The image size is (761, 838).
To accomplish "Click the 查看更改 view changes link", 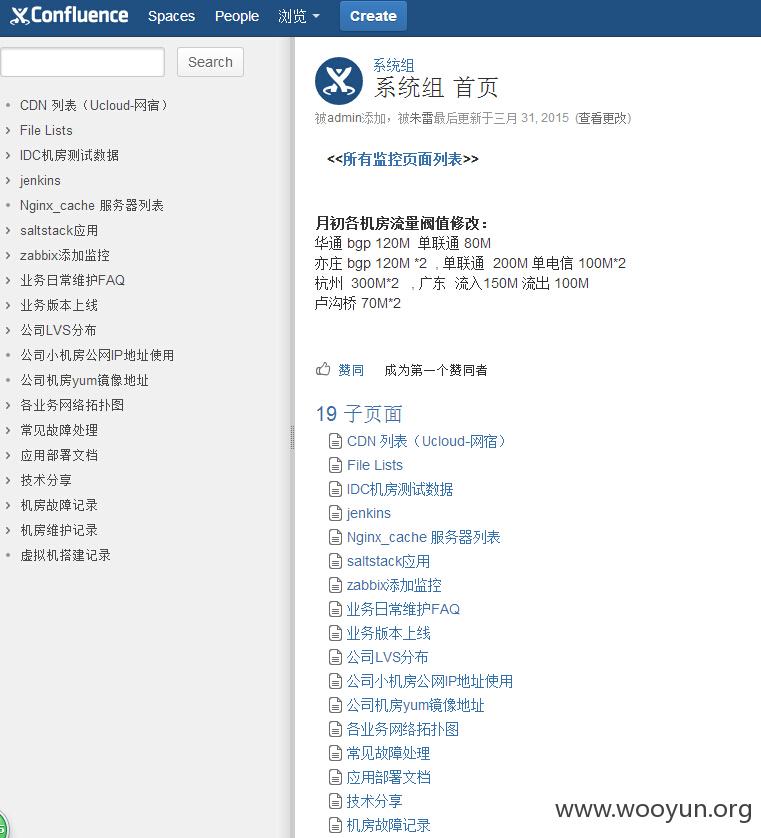I will (x=603, y=118).
